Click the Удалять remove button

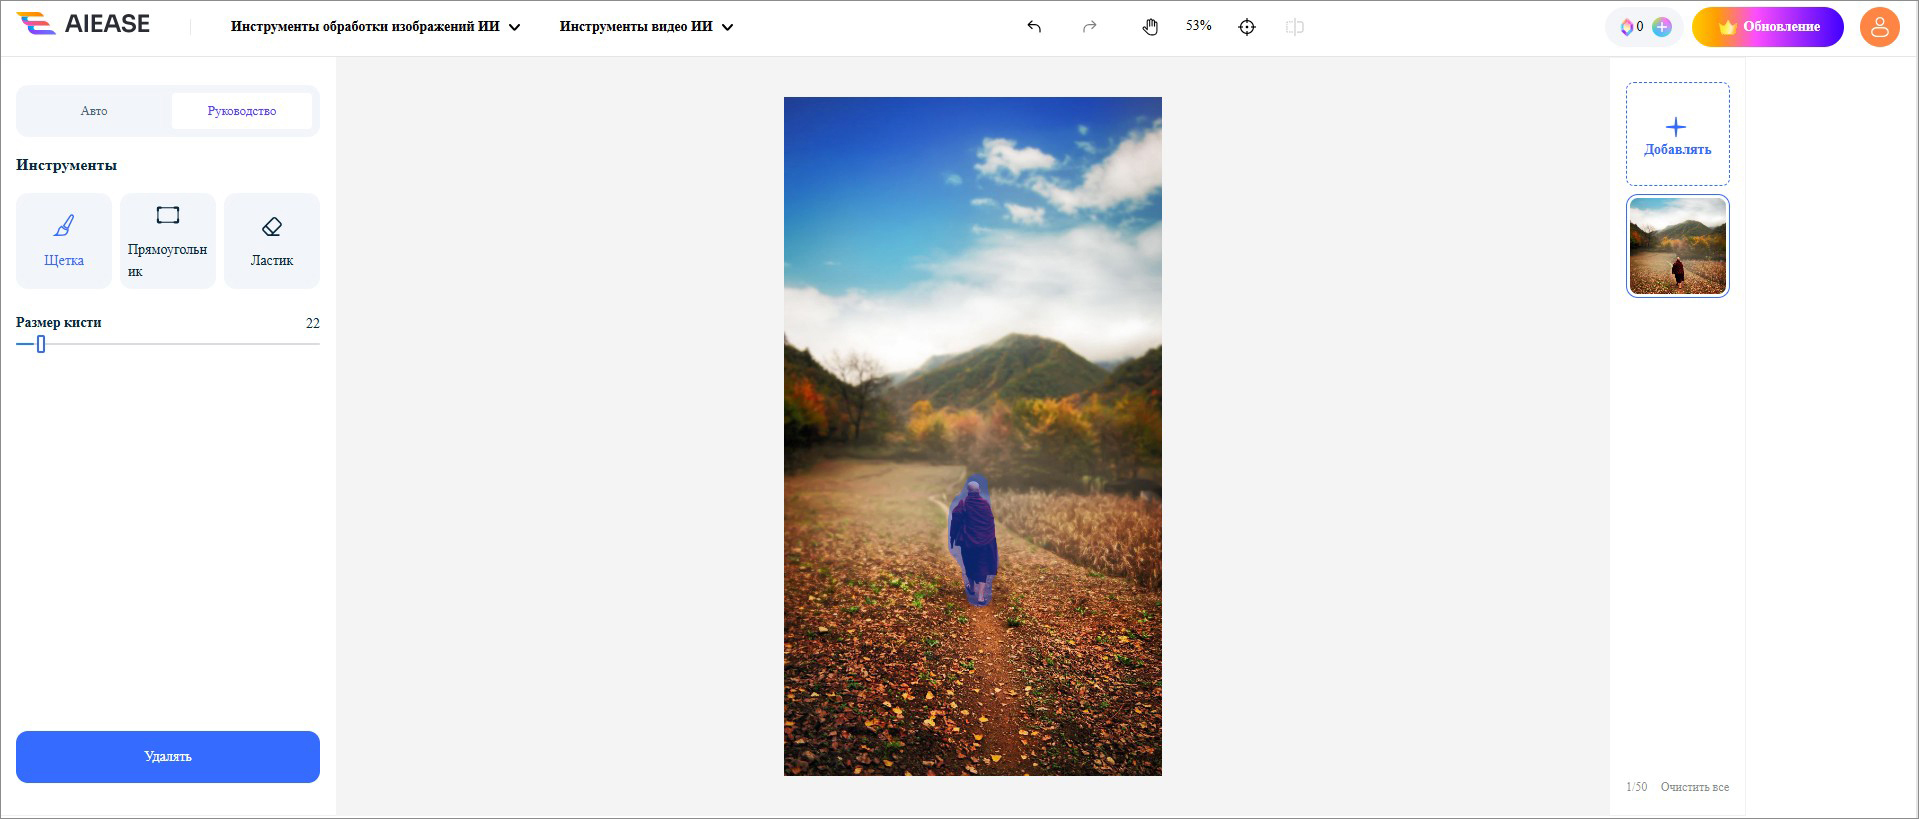[168, 757]
